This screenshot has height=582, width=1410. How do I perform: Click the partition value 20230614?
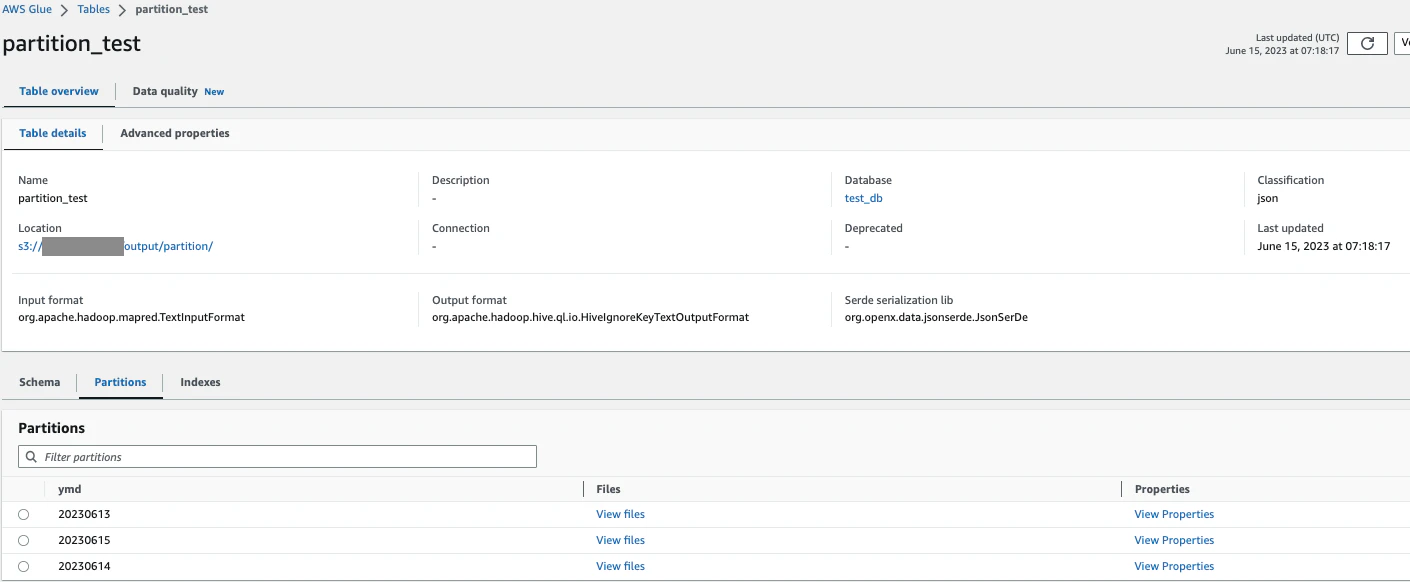[84, 566]
